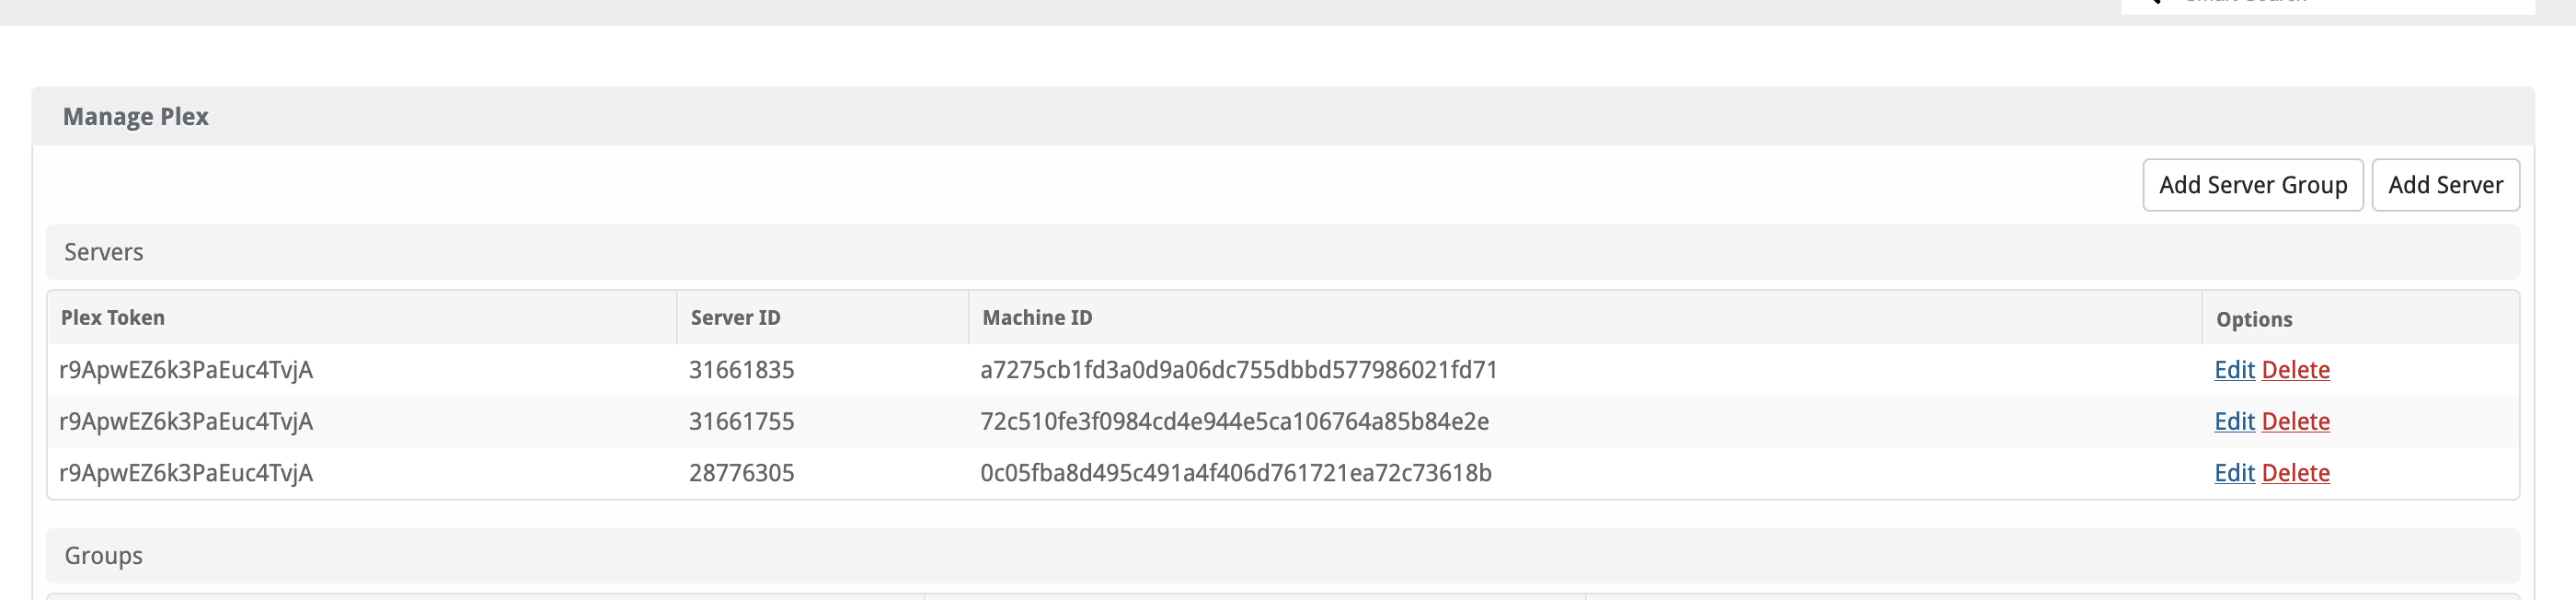Select the Servers section heading
This screenshot has width=2576, height=600.
pyautogui.click(x=104, y=252)
